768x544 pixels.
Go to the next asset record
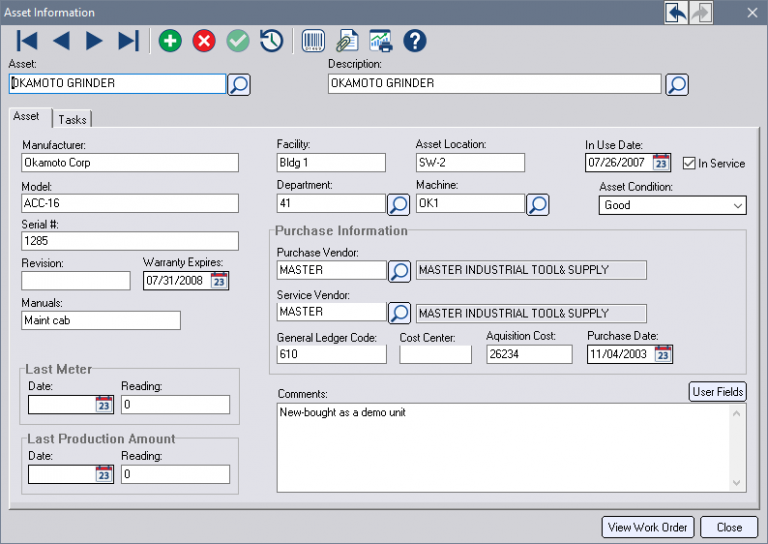coord(94,41)
